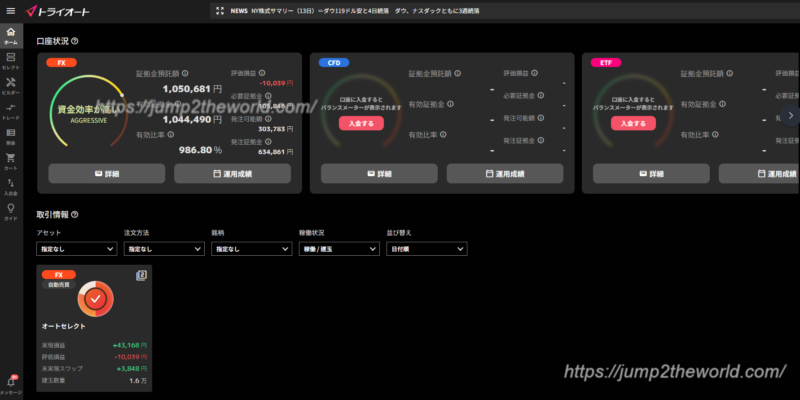Open the Cart (カート) sidebar icon
The image size is (800, 400).
tap(10, 159)
